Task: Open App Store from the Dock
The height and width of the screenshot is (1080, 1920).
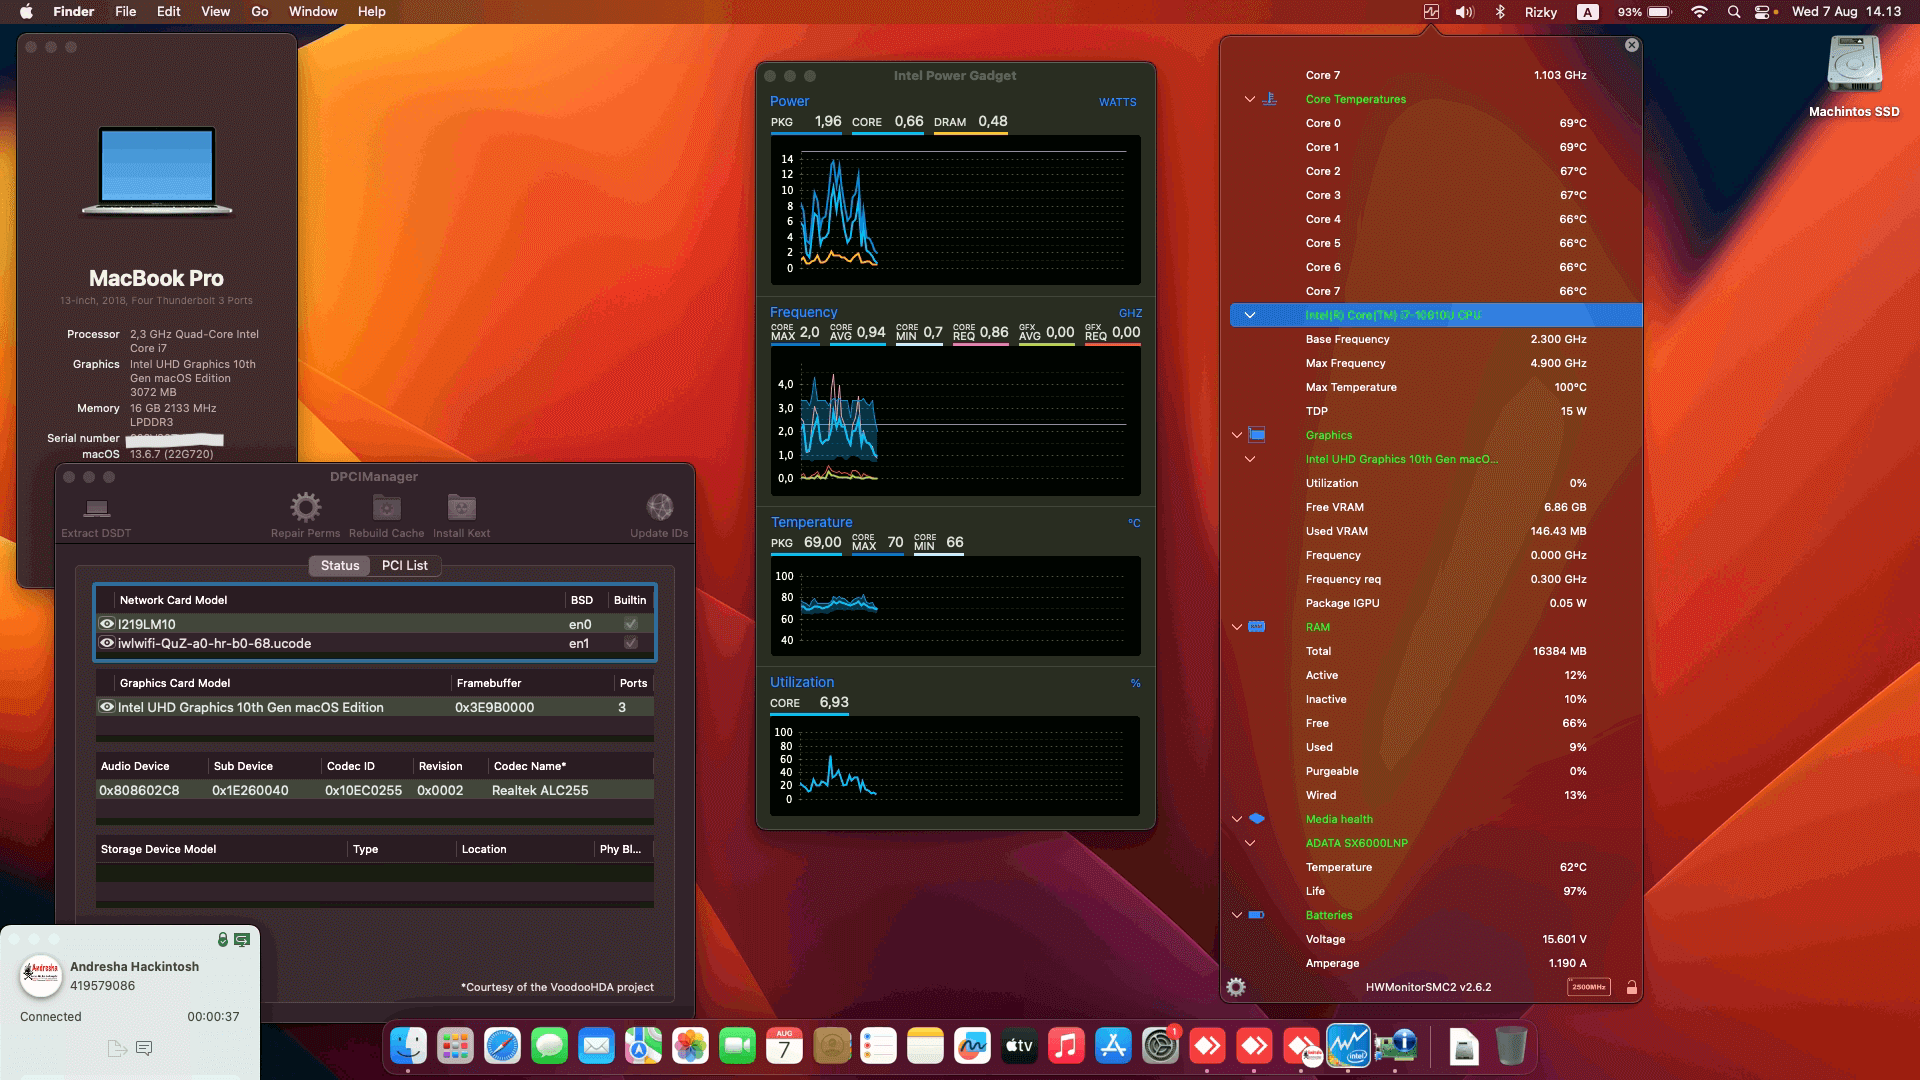Action: click(1113, 1046)
